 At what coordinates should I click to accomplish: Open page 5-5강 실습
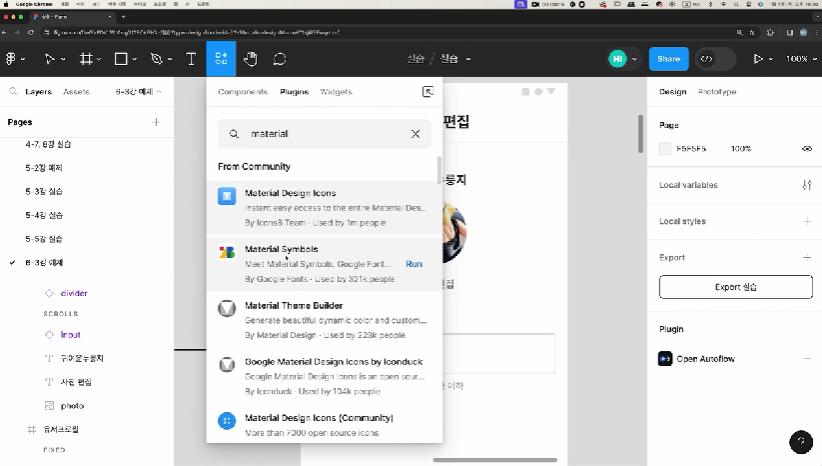[44, 239]
